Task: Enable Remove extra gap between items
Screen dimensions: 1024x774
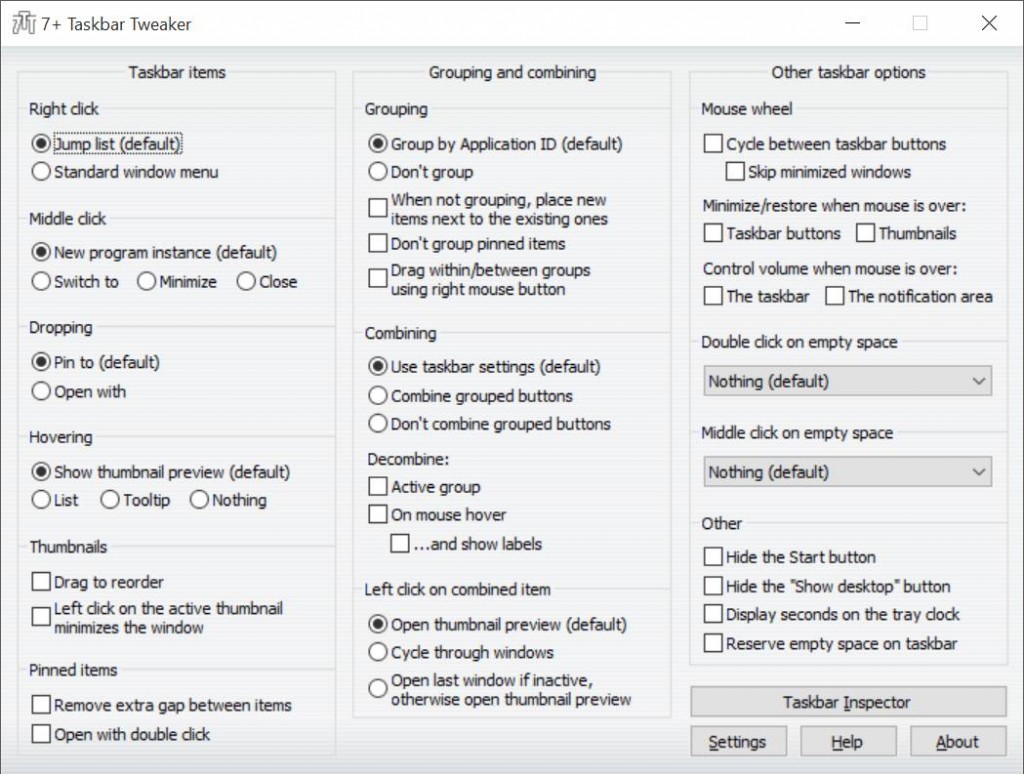Action: (x=41, y=705)
